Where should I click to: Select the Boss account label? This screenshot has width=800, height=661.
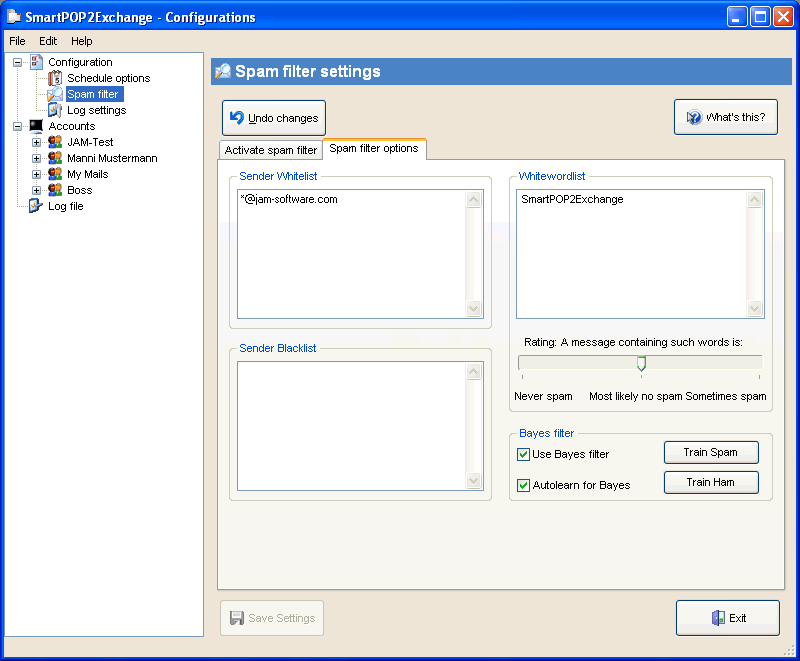tap(80, 190)
